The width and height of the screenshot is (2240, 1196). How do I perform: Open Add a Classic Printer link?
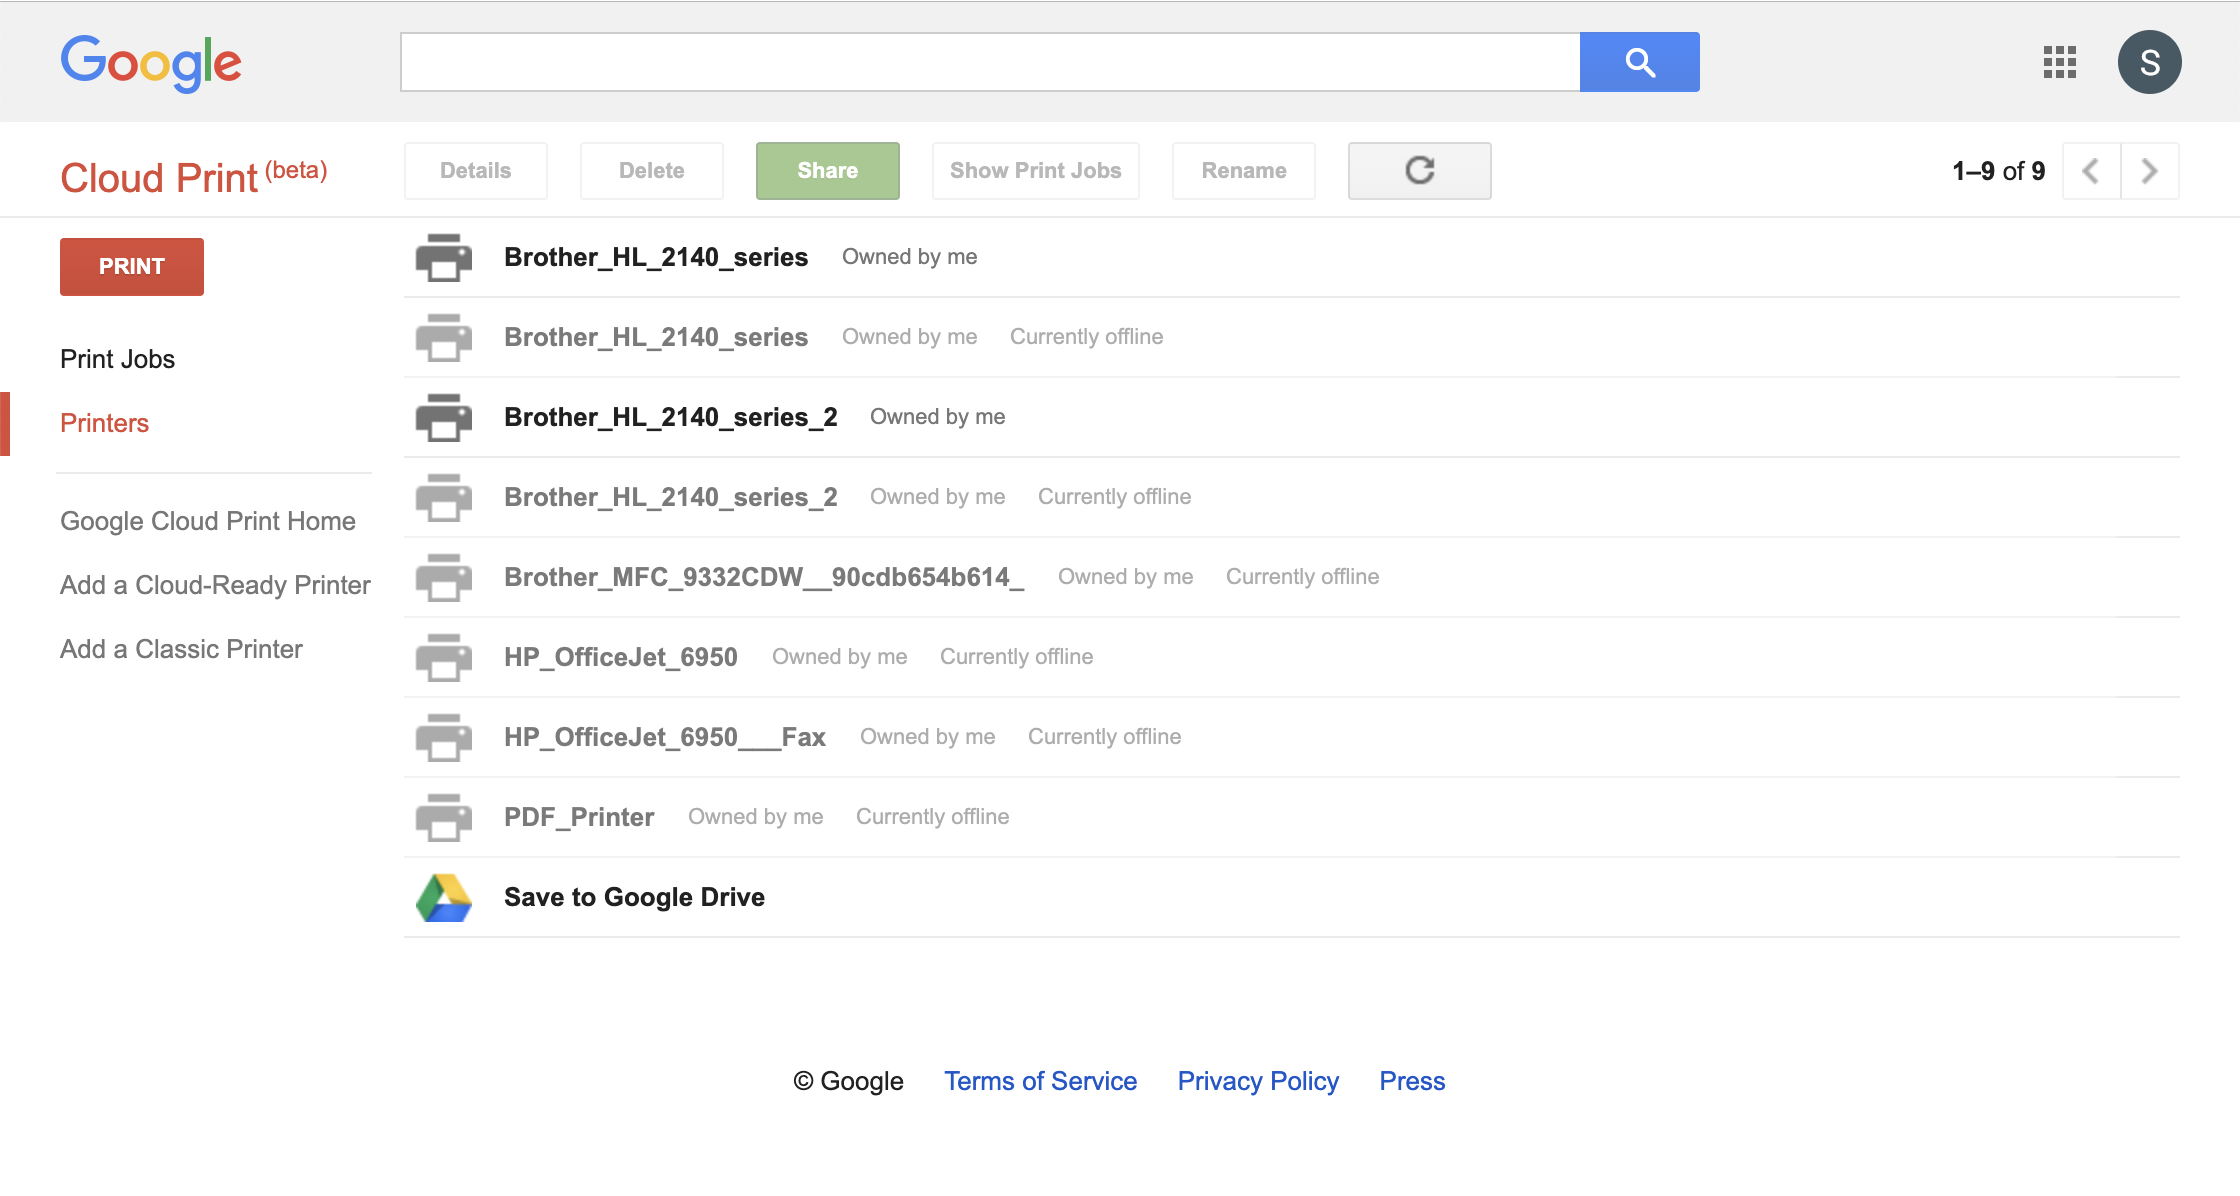181,649
